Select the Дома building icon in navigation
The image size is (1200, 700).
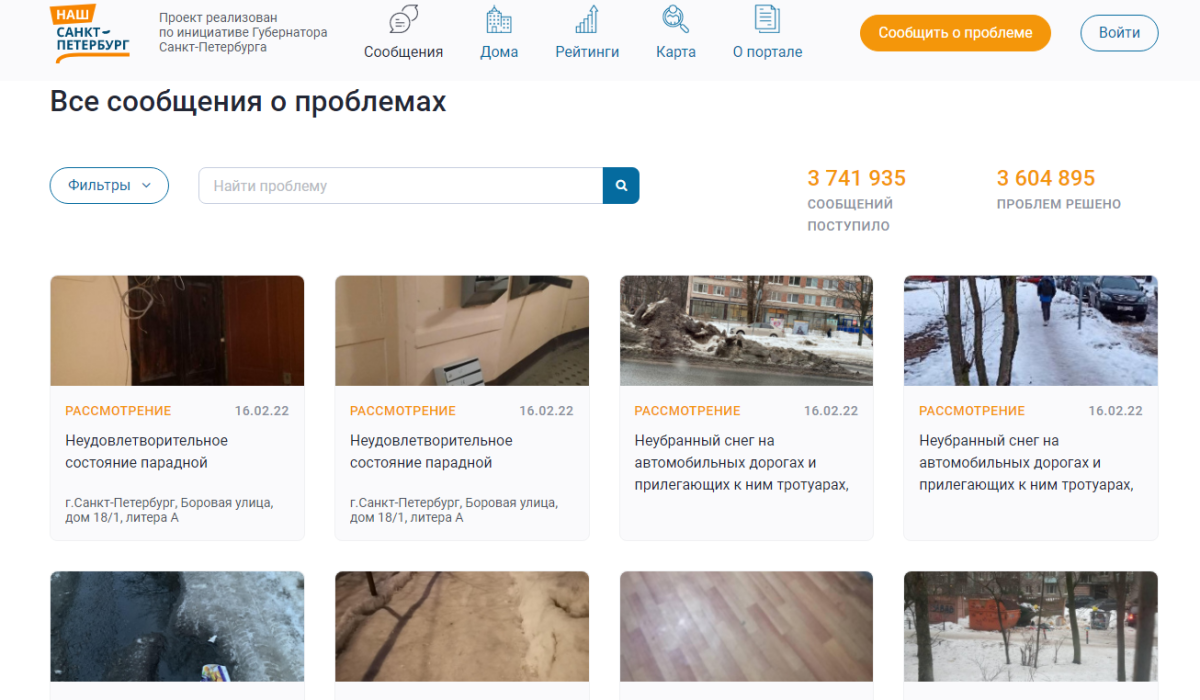click(x=499, y=22)
